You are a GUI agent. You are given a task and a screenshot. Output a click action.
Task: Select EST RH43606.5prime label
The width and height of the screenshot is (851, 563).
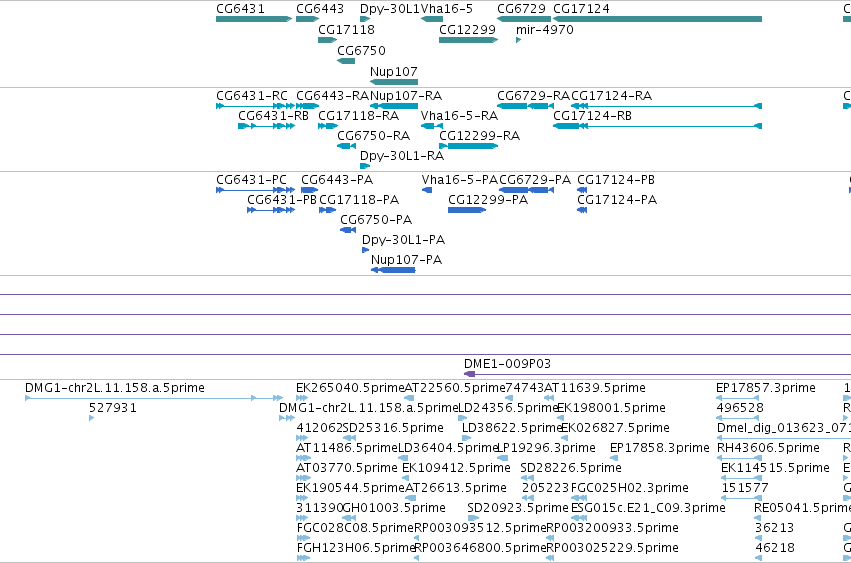pos(769,448)
